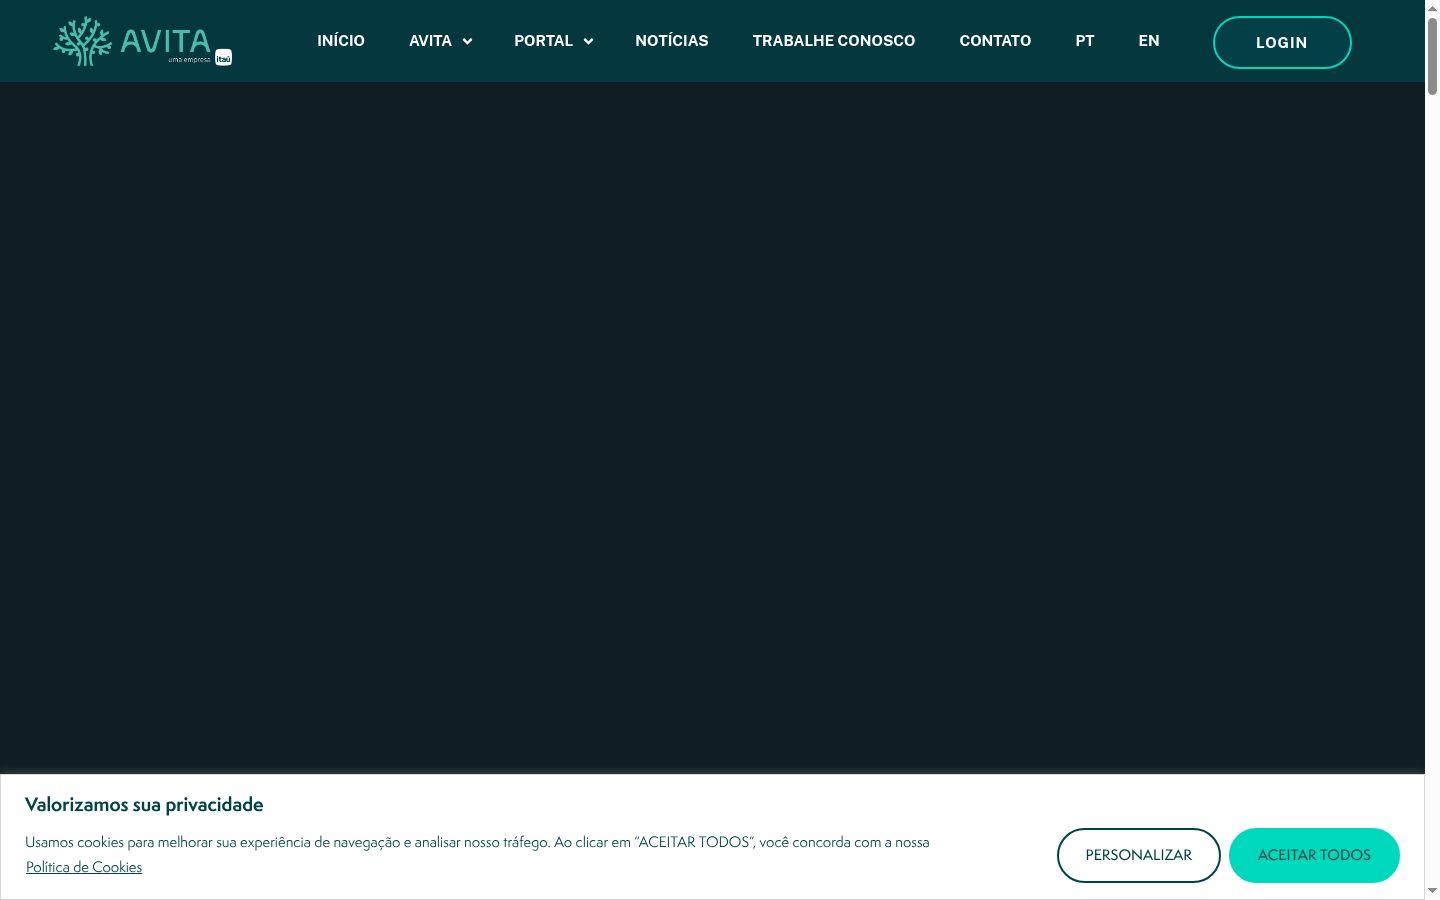
Task: Switch language to EN
Action: pyautogui.click(x=1149, y=41)
